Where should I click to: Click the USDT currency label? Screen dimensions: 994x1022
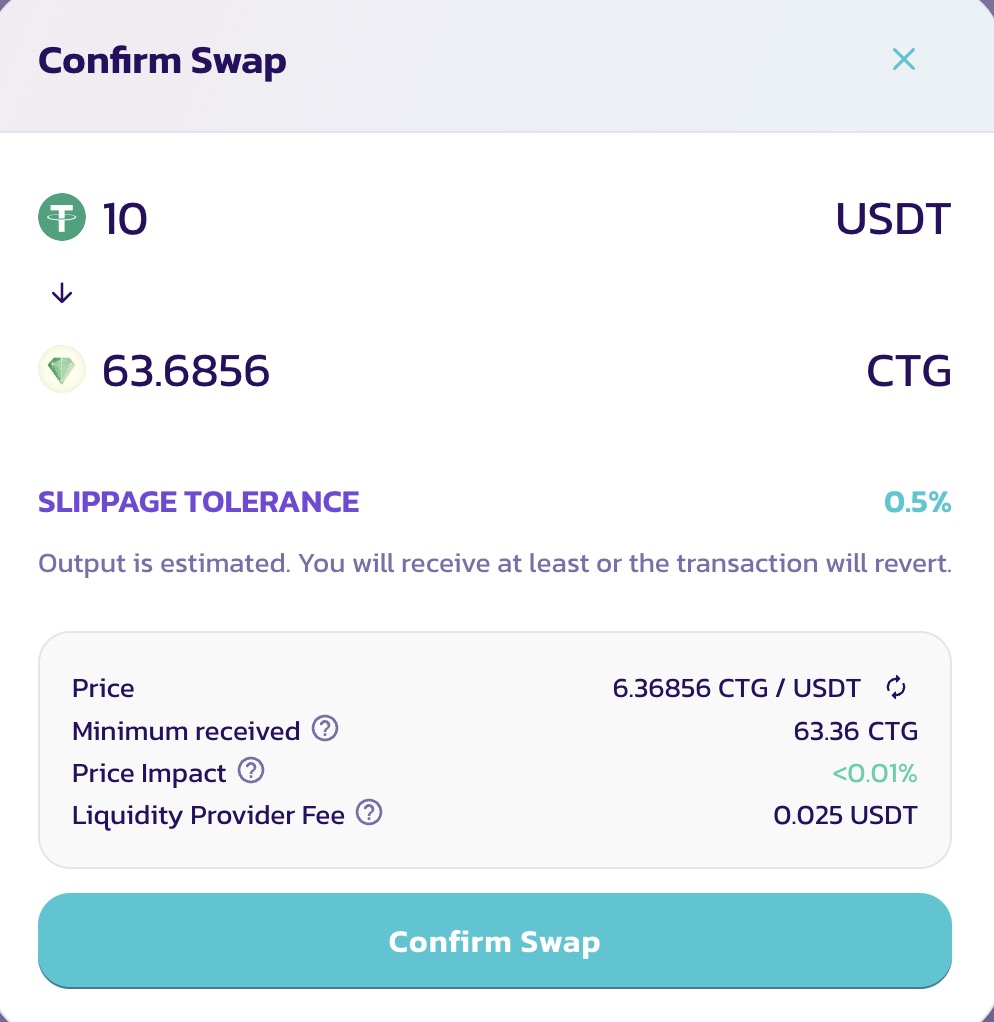coord(892,218)
